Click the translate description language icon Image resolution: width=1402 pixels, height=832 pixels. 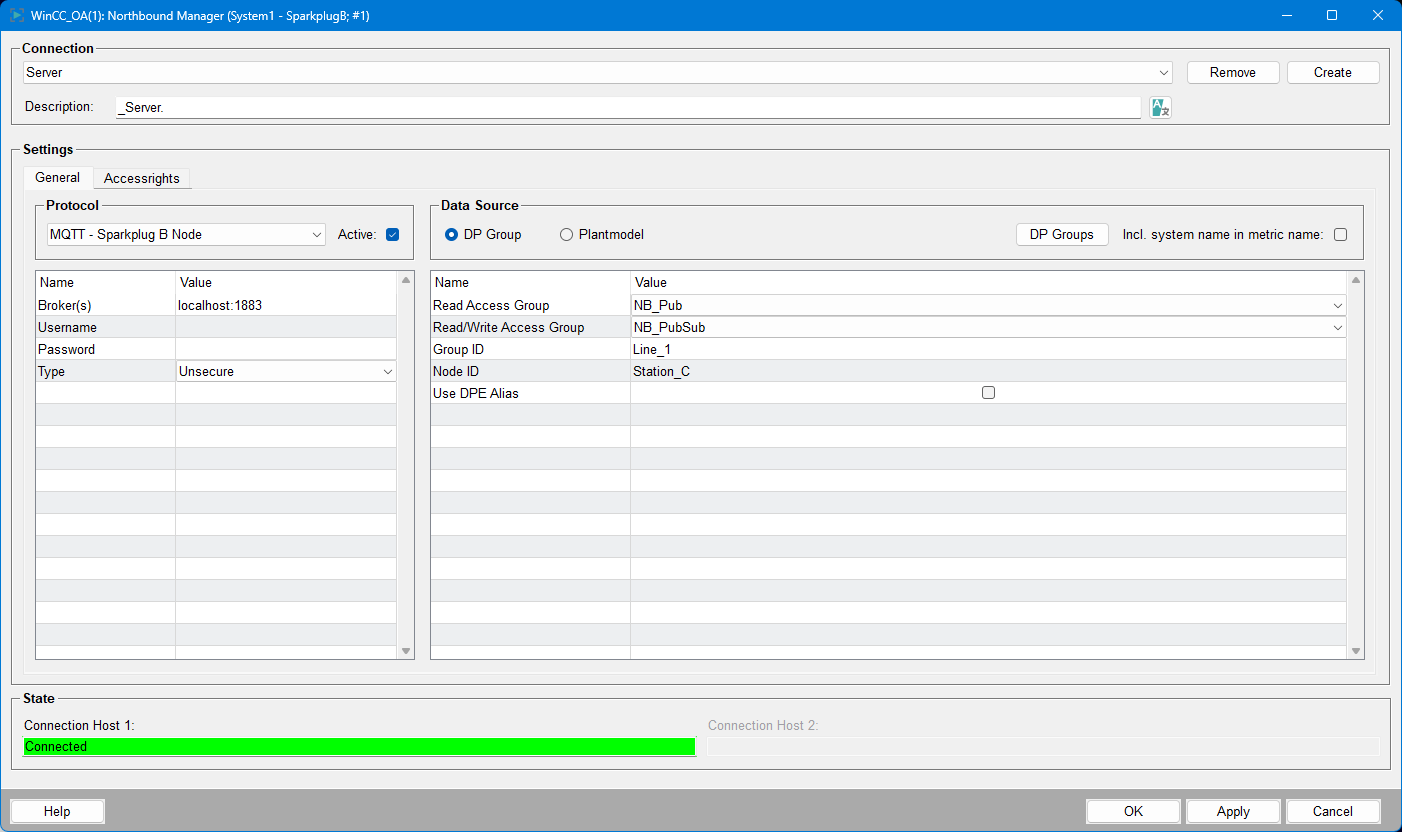(1159, 108)
